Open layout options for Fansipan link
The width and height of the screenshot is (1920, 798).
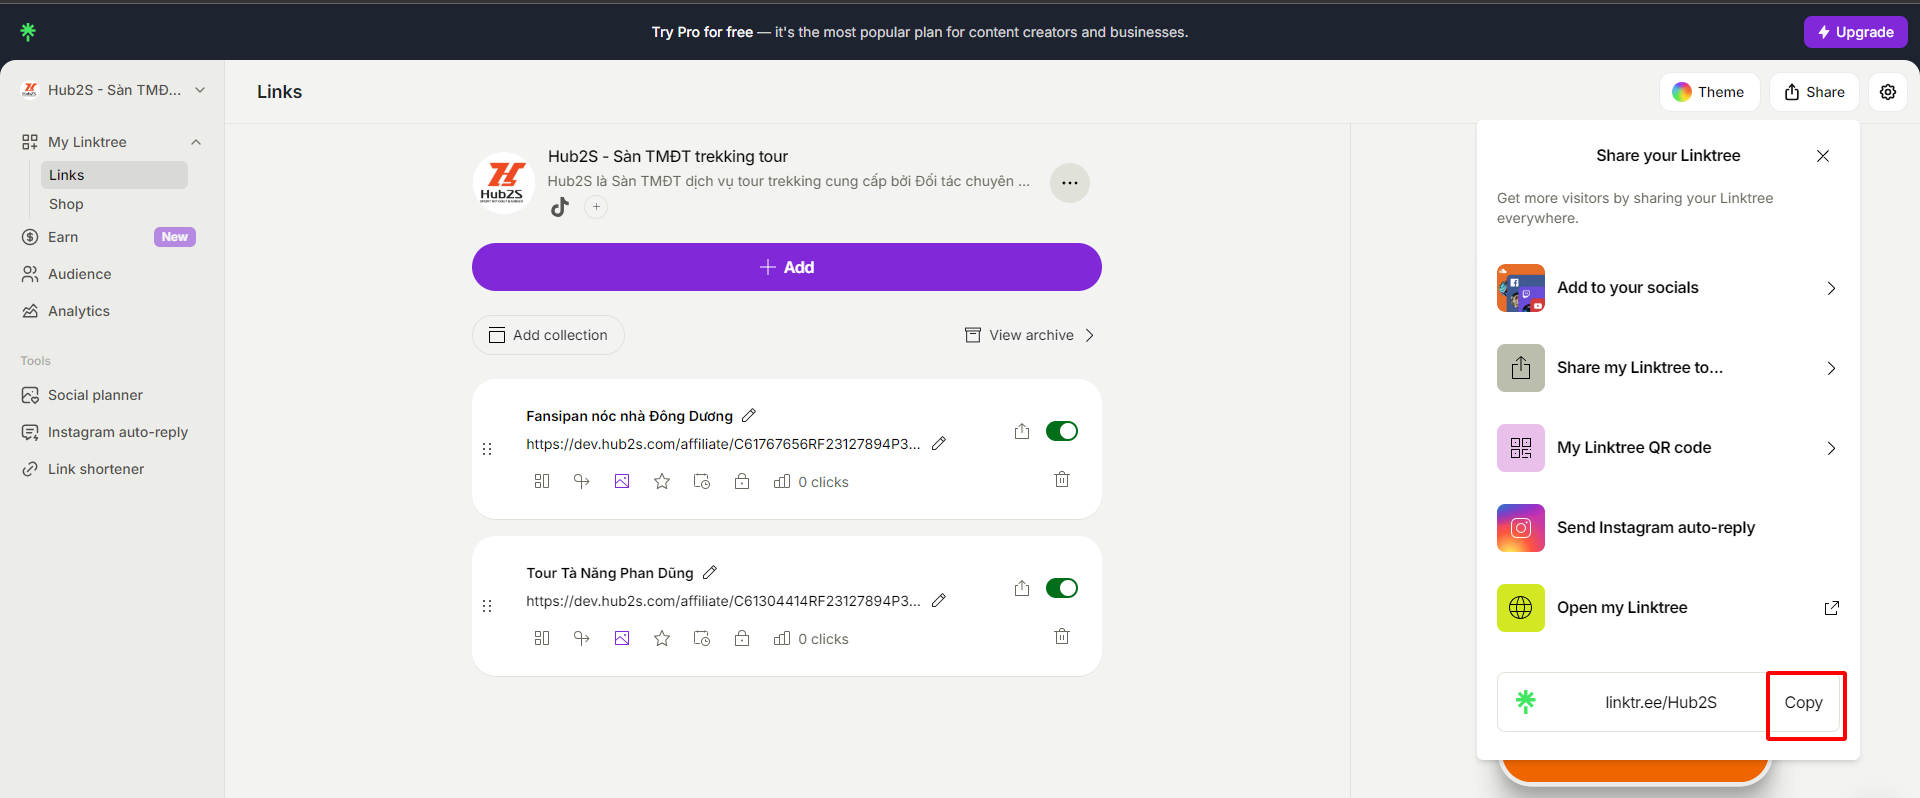point(542,481)
